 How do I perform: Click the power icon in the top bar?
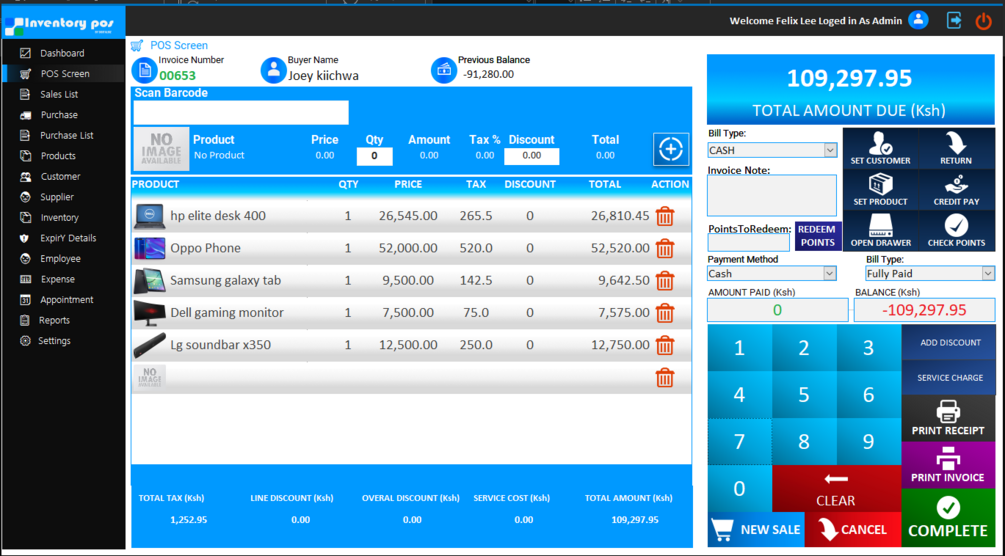coord(983,21)
